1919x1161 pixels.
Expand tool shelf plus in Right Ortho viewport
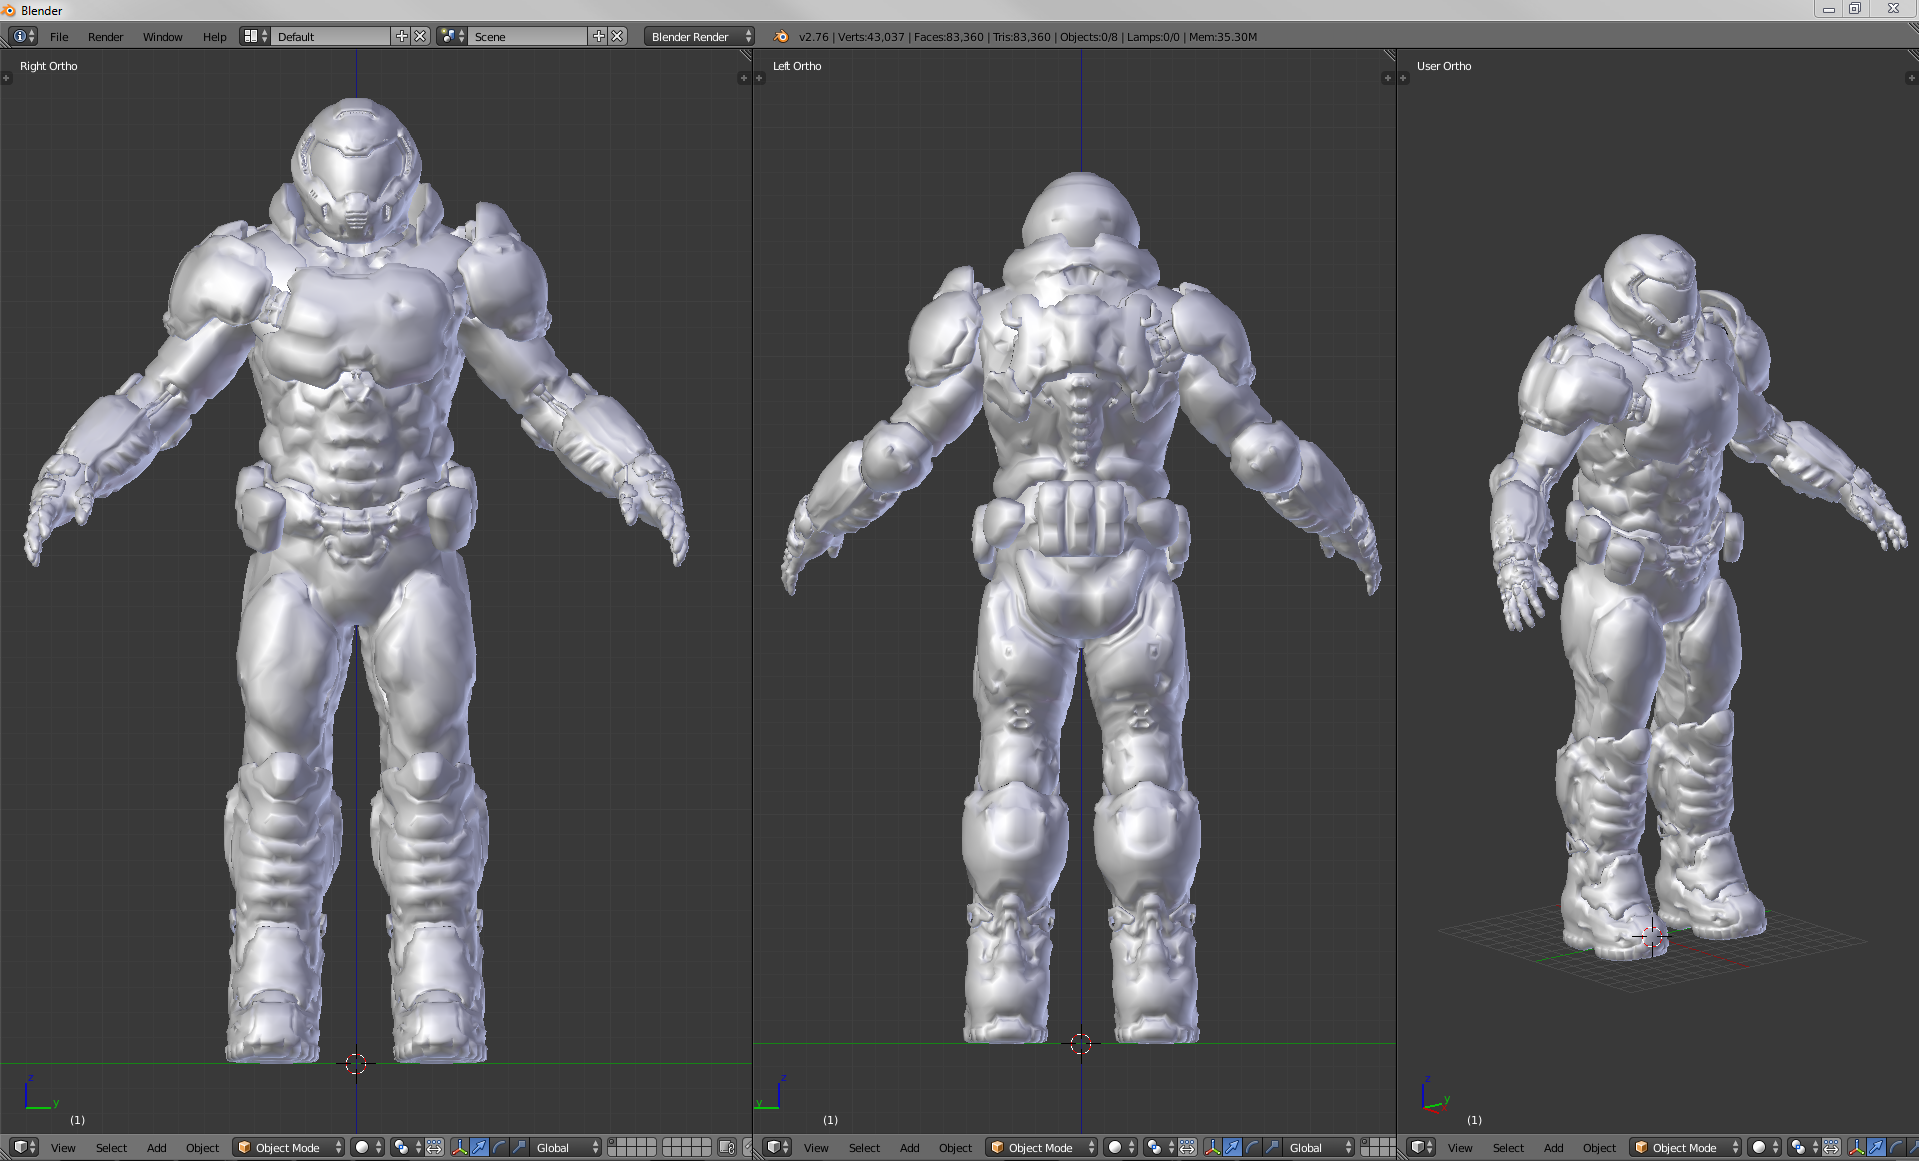tap(6, 78)
